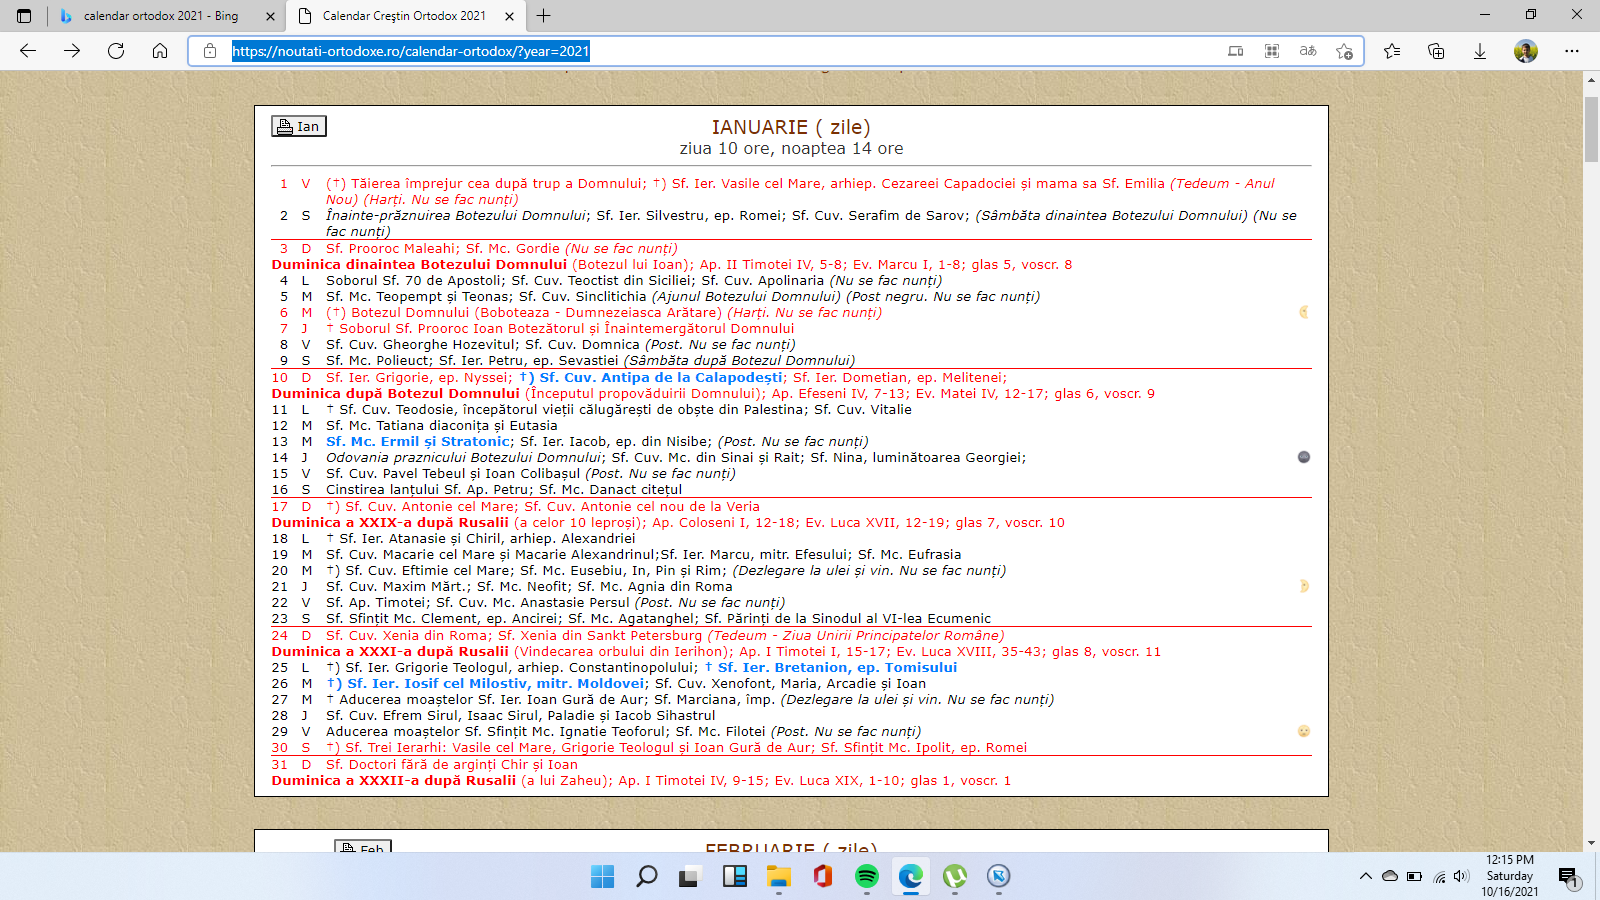Viewport: 1600px width, 900px height.
Task: Go forward to the next page
Action: point(72,51)
